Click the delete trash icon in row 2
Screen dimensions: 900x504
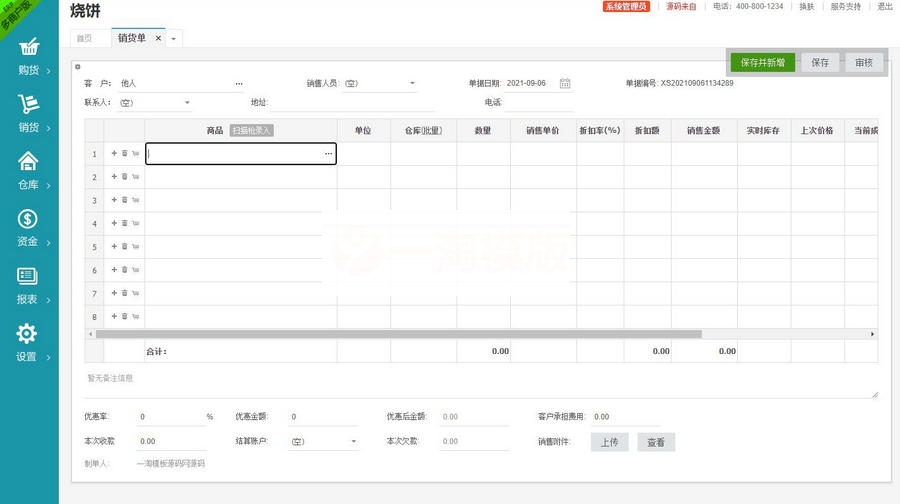[x=125, y=177]
